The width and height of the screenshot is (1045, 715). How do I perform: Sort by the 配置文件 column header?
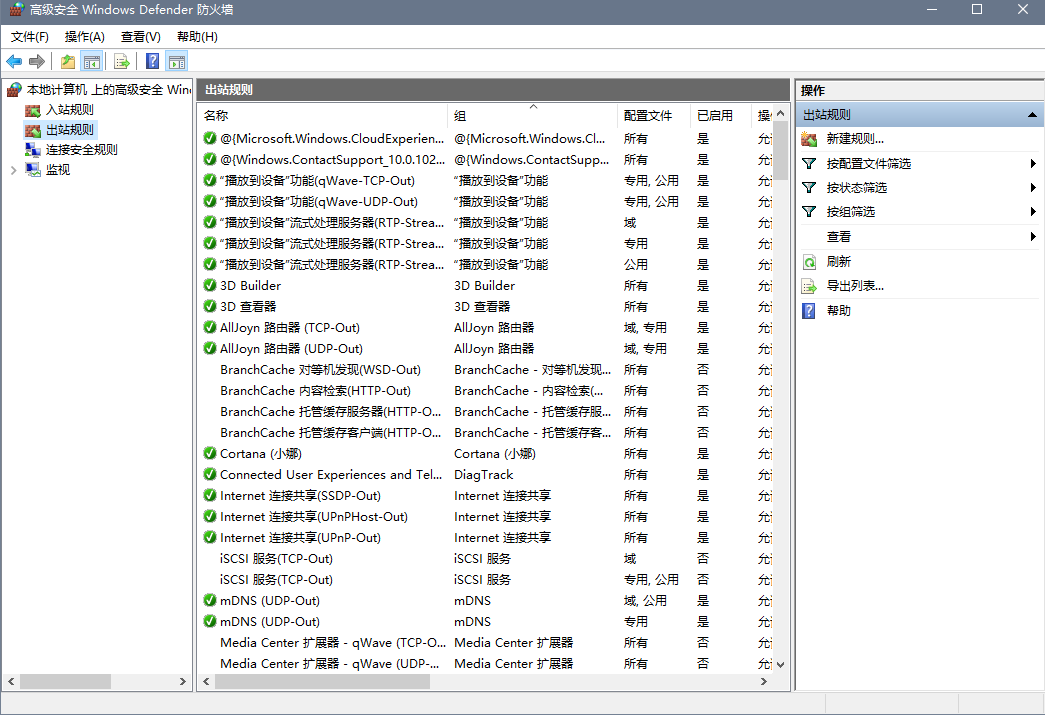(653, 115)
